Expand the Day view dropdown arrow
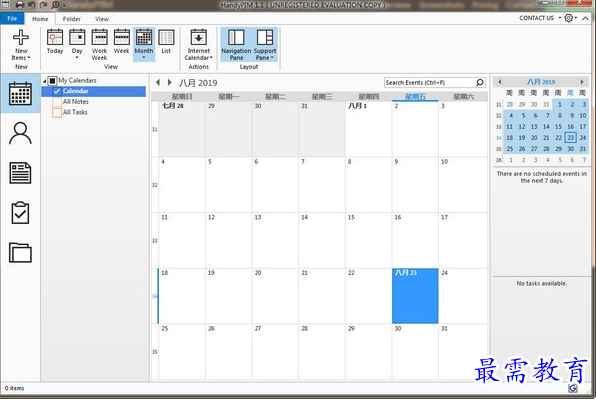Screen dimensions: 596x402 (x=77, y=58)
